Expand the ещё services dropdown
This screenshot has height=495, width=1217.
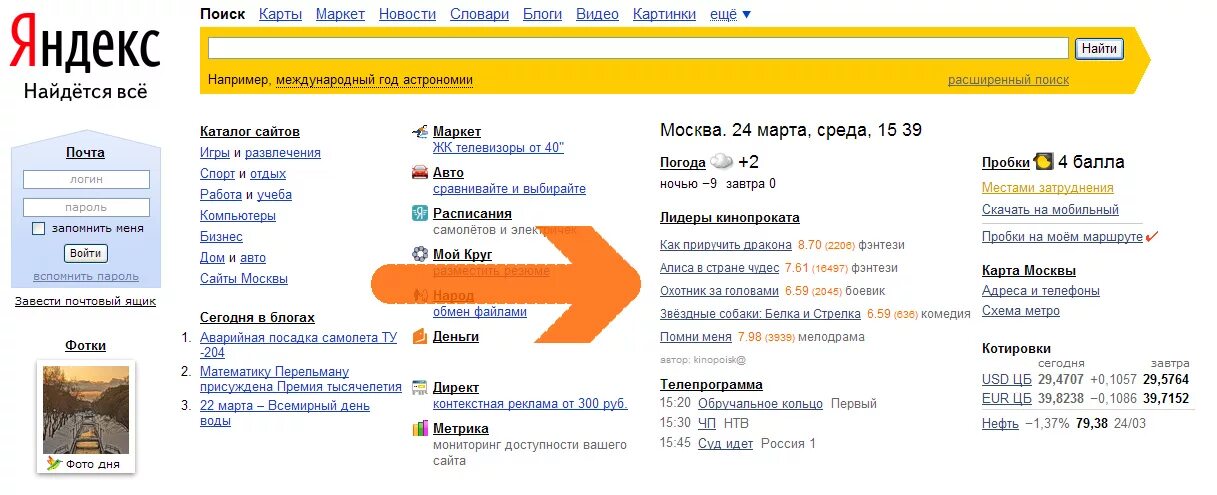[x=730, y=14]
